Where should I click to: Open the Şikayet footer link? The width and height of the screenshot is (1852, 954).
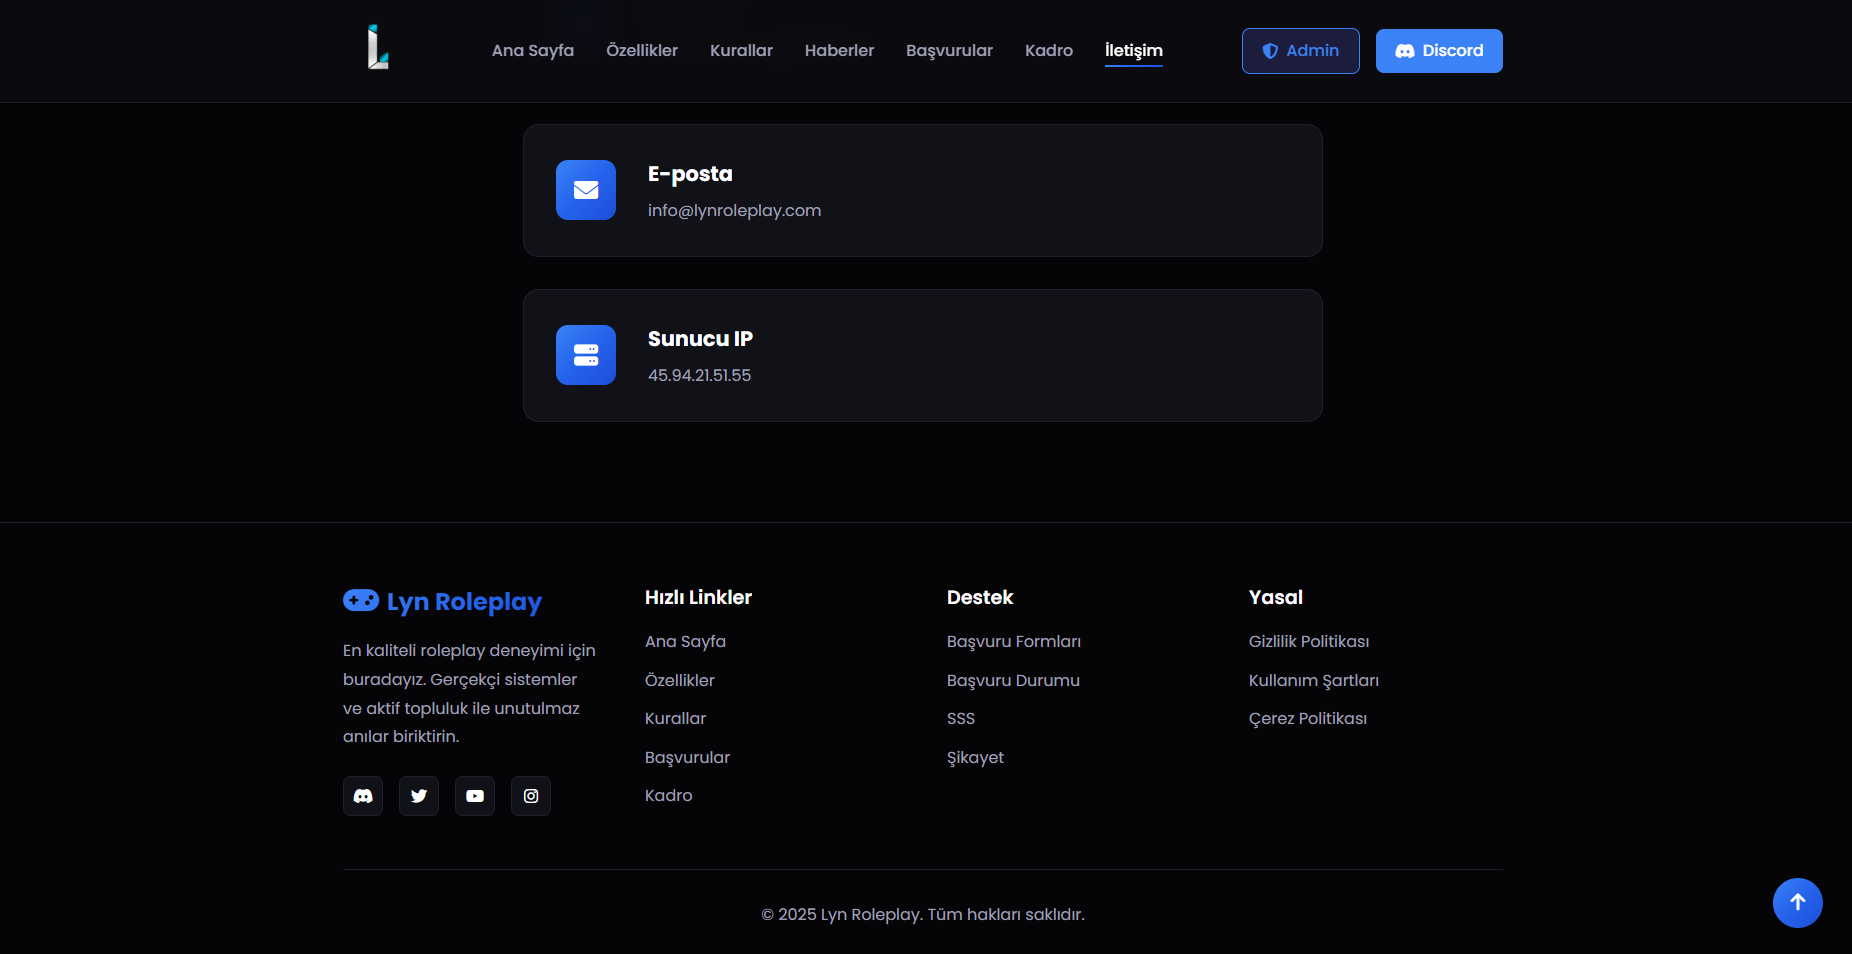click(x=975, y=758)
